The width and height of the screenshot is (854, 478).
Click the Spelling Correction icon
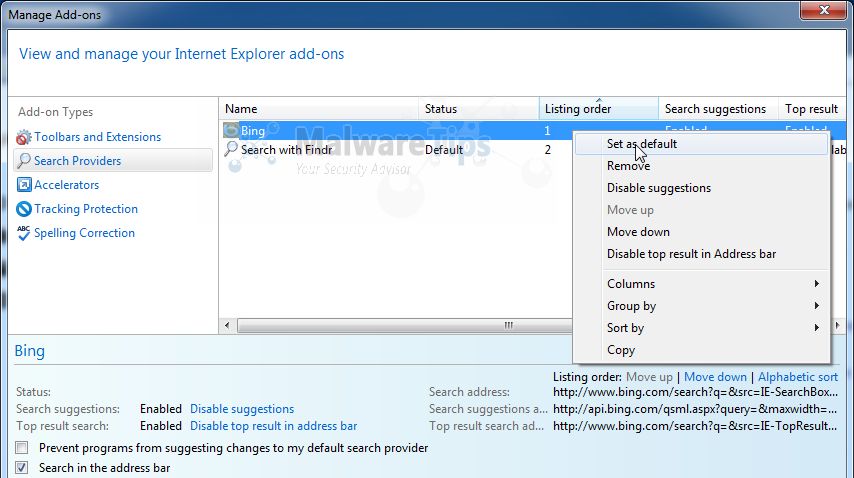(23, 233)
